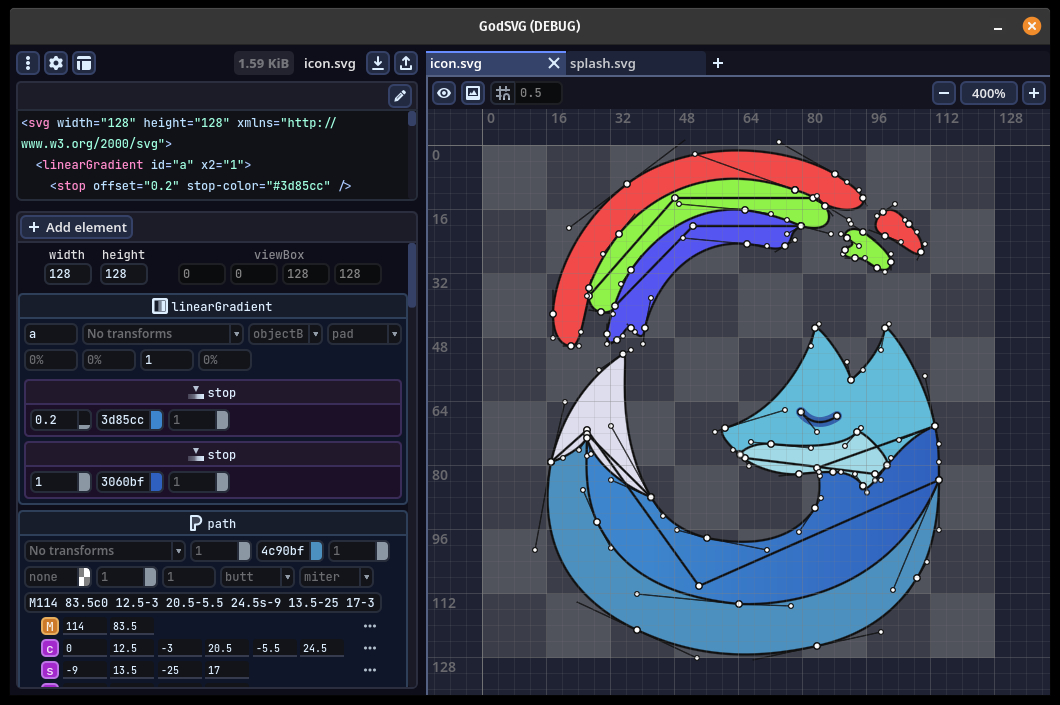This screenshot has width=1060, height=705.
Task: Click the edit code pencil icon
Action: (400, 96)
